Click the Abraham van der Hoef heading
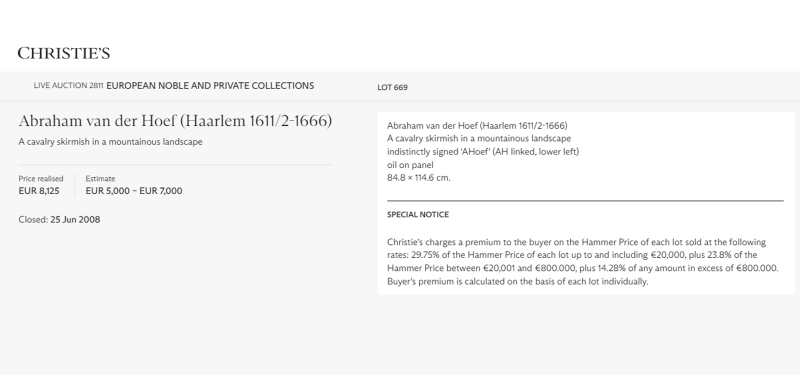Screen dimensions: 800x375 [x=175, y=121]
